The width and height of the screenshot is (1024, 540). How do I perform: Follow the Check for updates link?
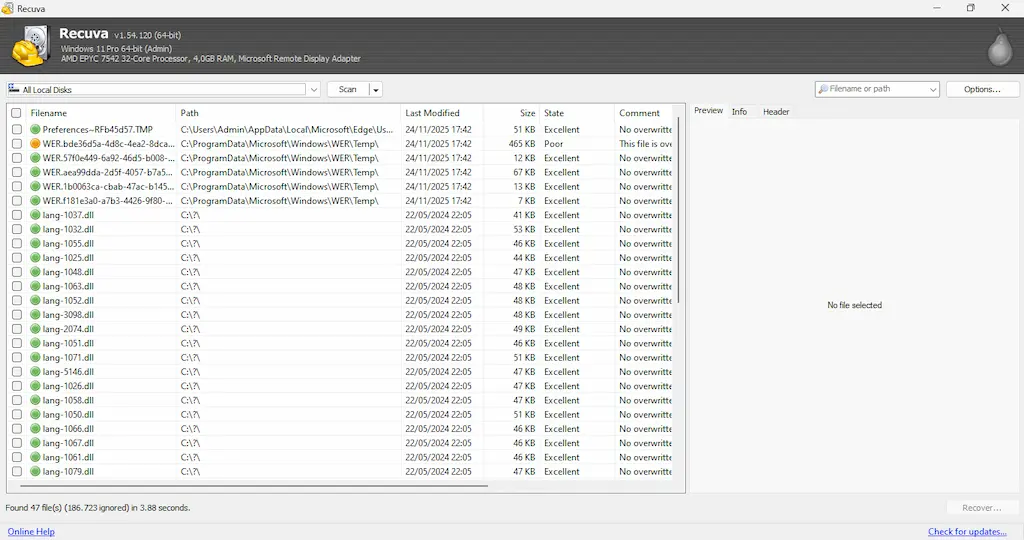[967, 532]
